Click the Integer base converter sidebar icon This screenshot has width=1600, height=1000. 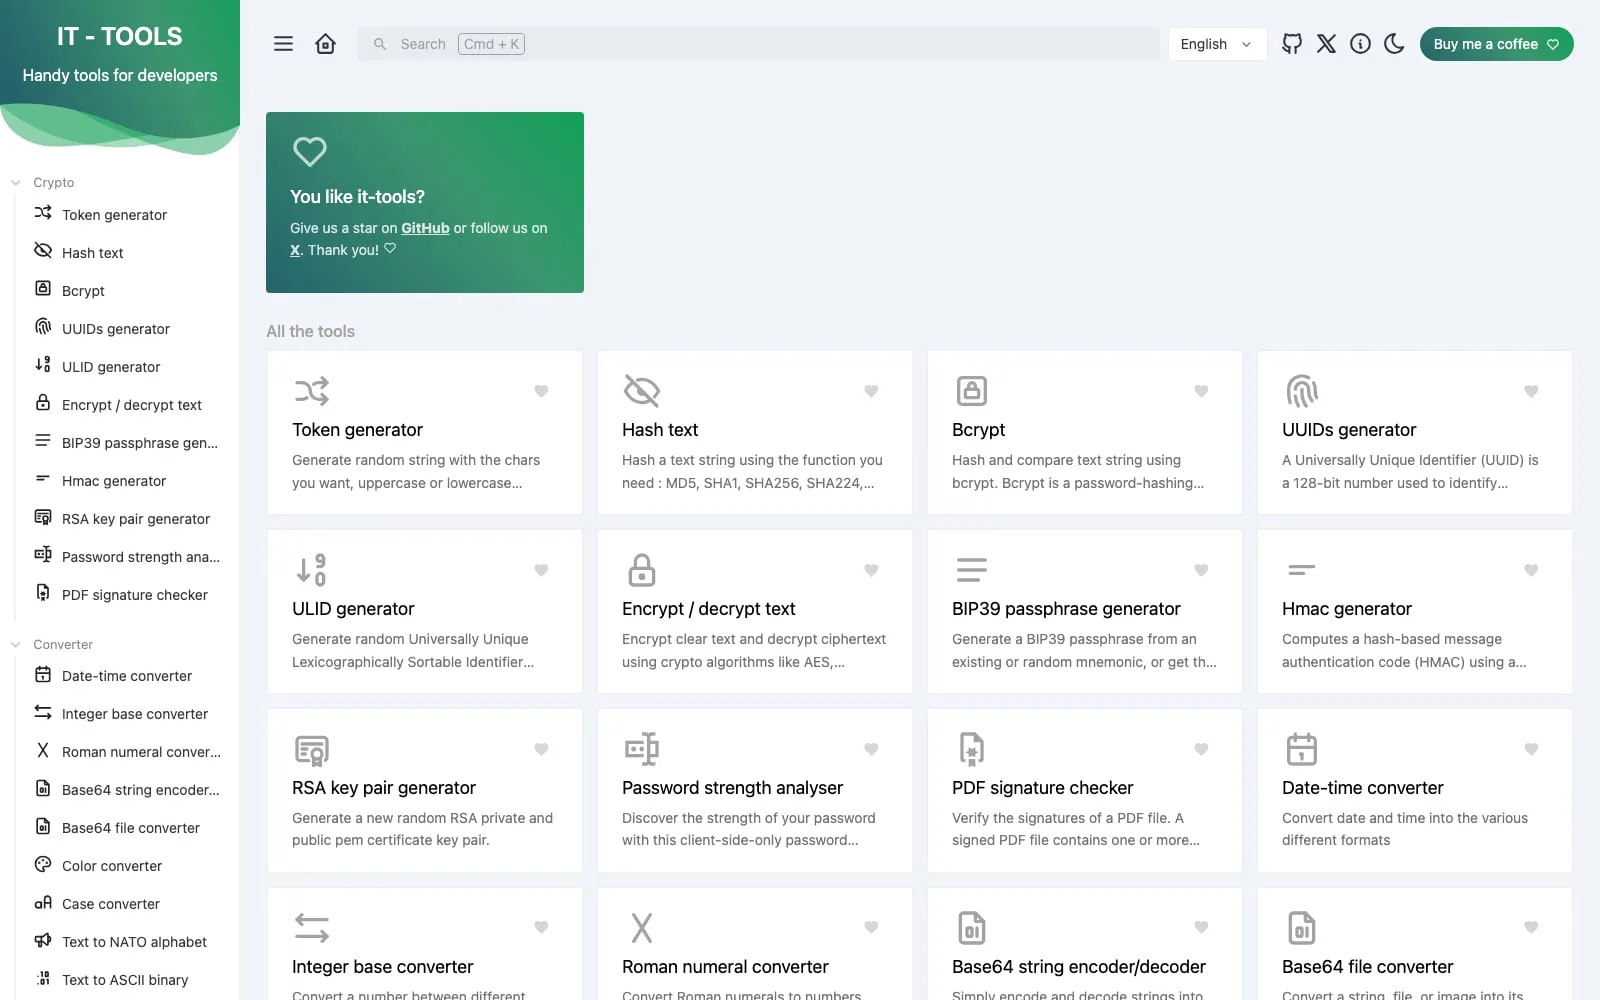(x=43, y=712)
